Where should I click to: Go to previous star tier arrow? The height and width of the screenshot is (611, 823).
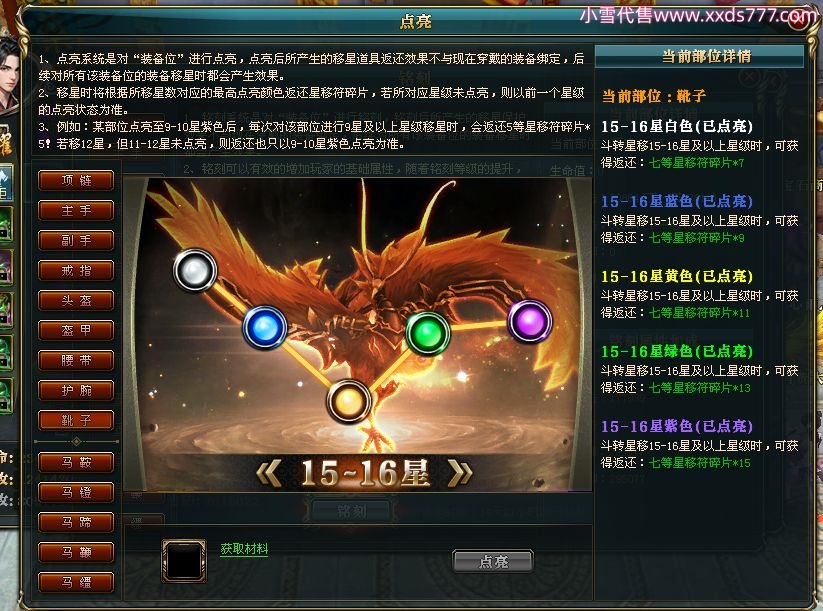click(x=269, y=472)
